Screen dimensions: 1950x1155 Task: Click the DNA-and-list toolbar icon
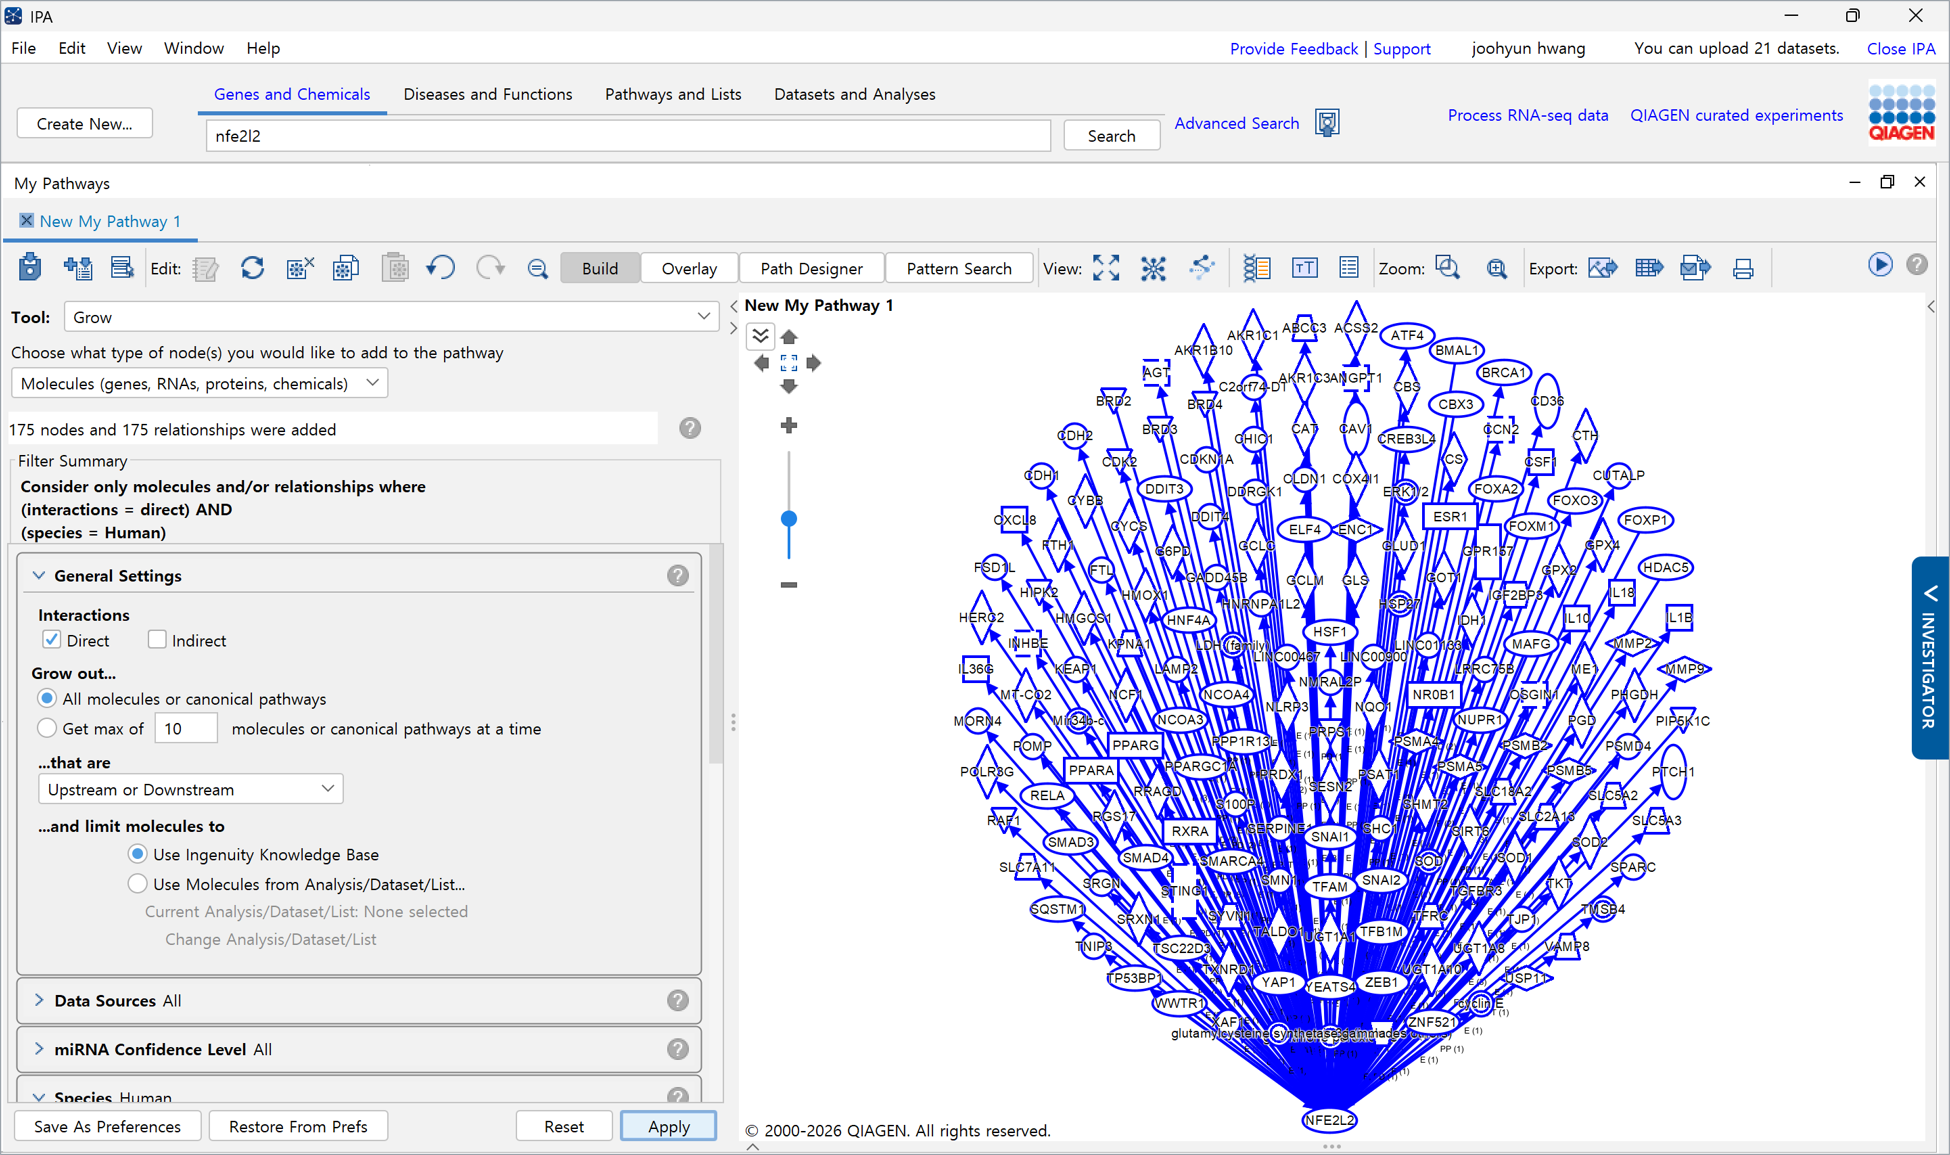tap(1257, 268)
